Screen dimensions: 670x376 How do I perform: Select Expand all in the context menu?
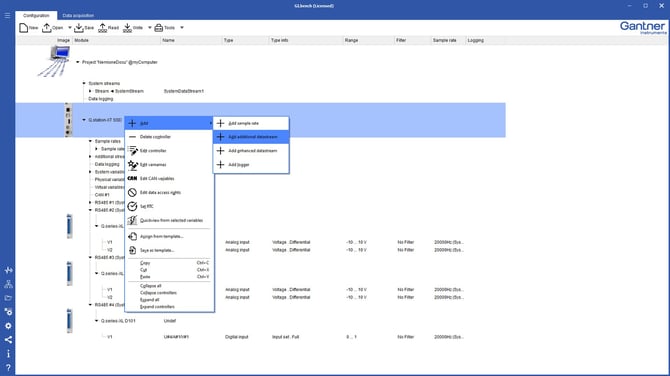(169, 300)
